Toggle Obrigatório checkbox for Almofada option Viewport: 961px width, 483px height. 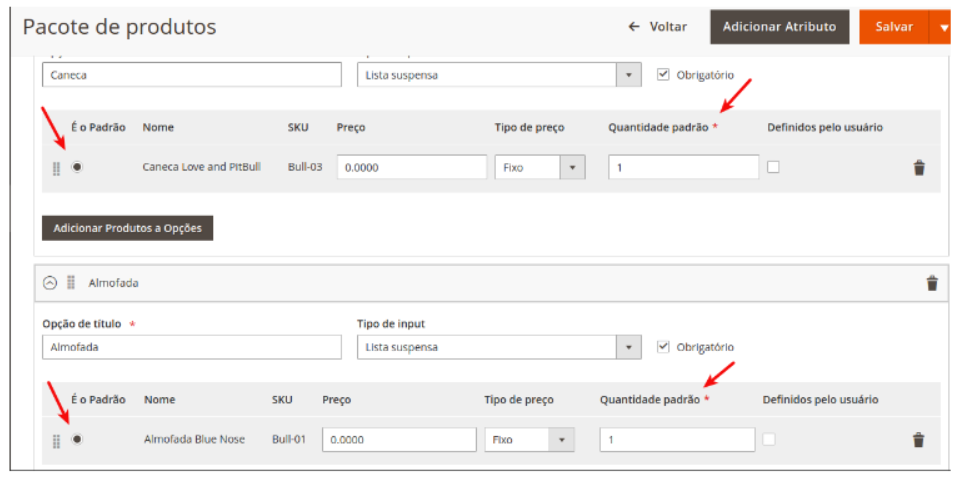pyautogui.click(x=663, y=347)
